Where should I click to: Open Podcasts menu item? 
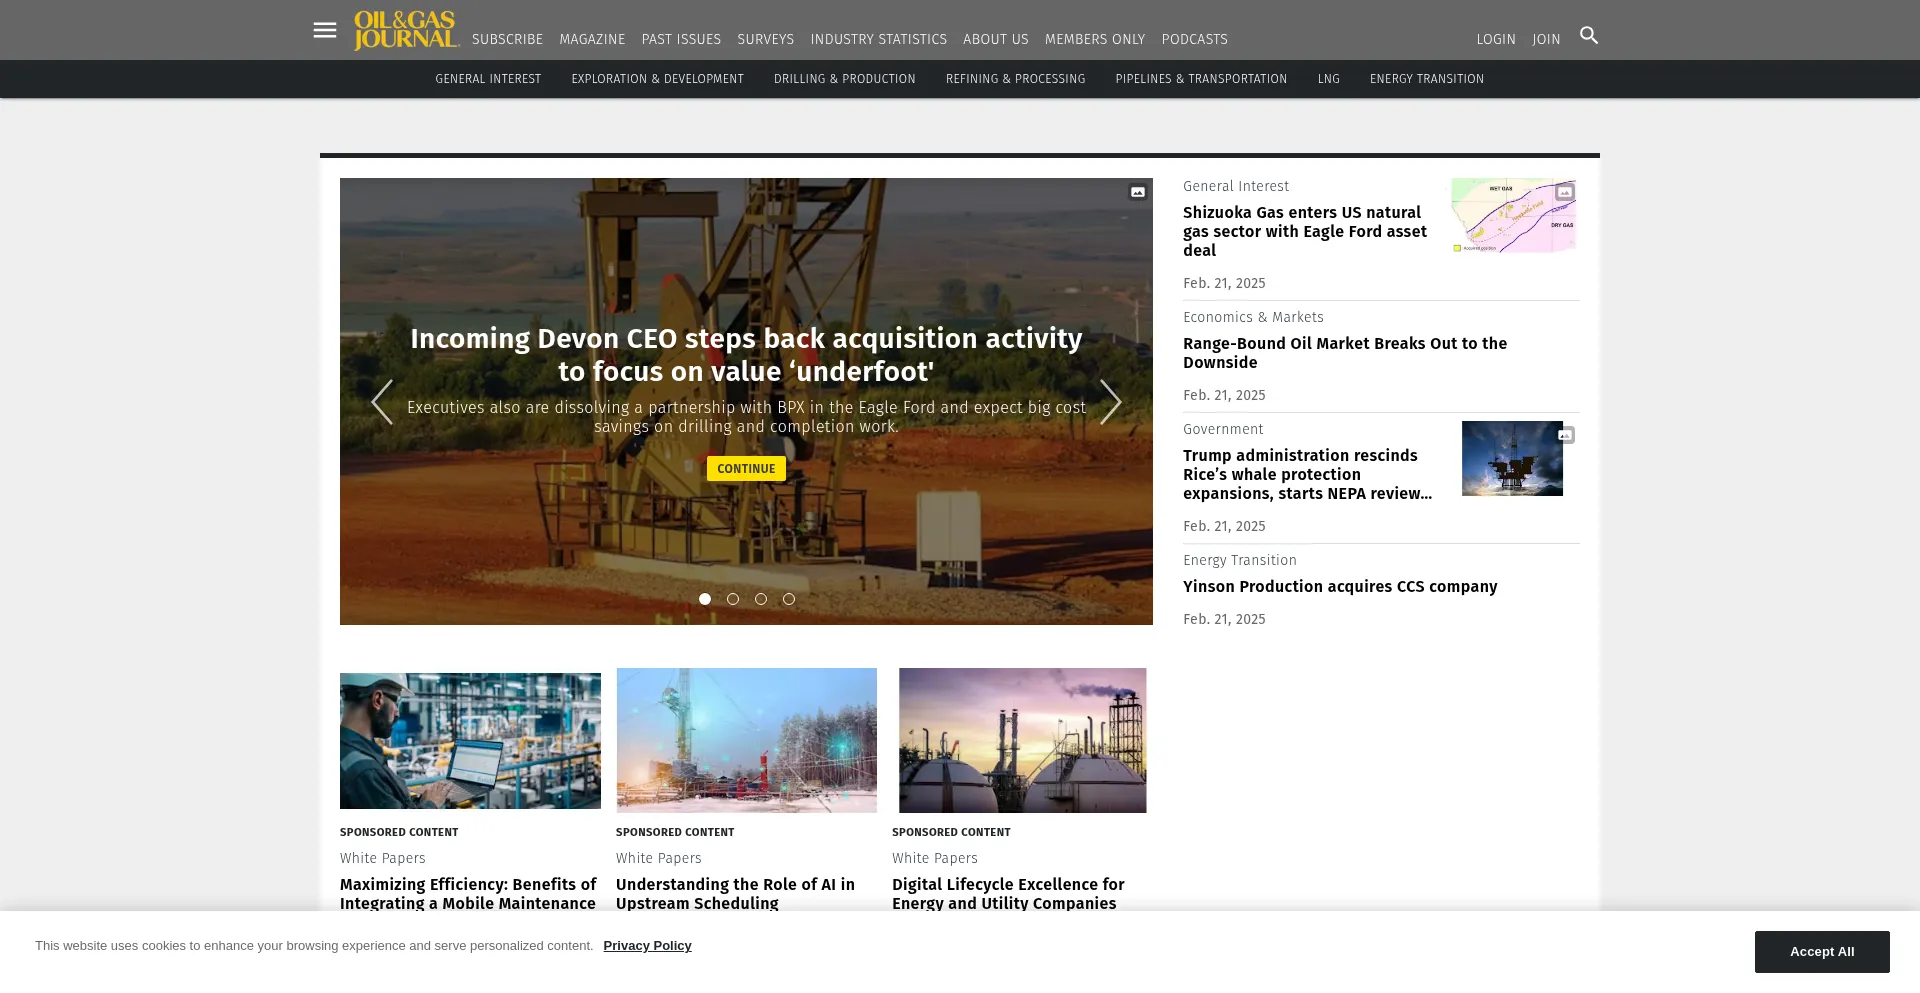(1194, 39)
